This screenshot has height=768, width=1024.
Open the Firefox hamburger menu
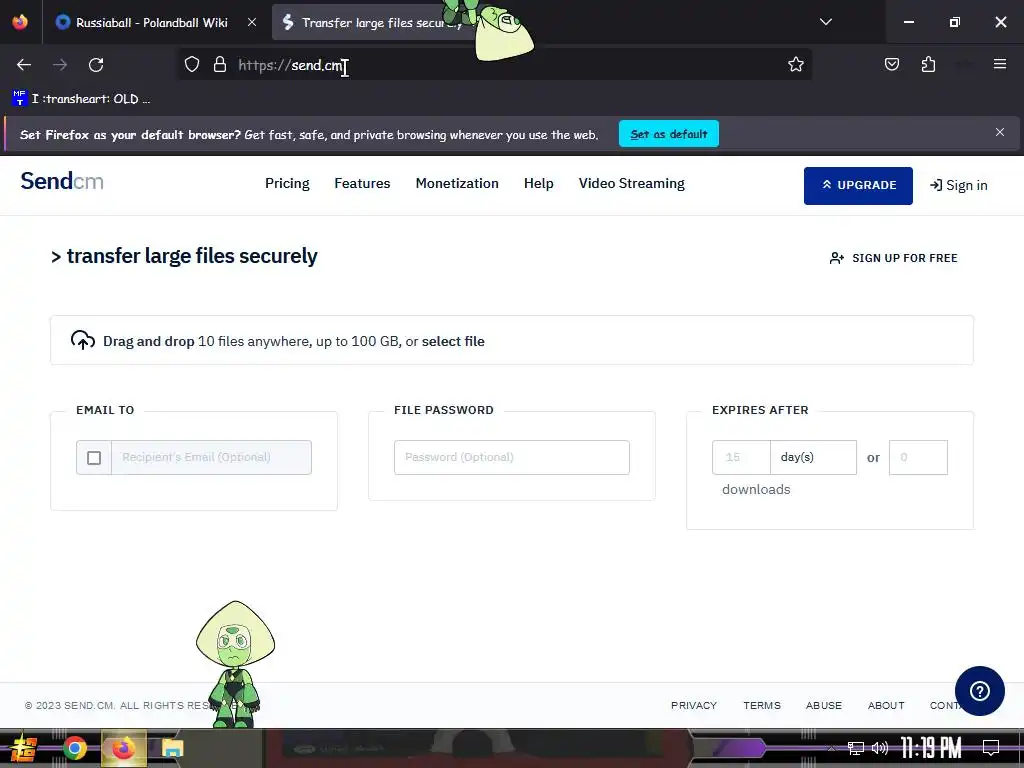point(1000,64)
